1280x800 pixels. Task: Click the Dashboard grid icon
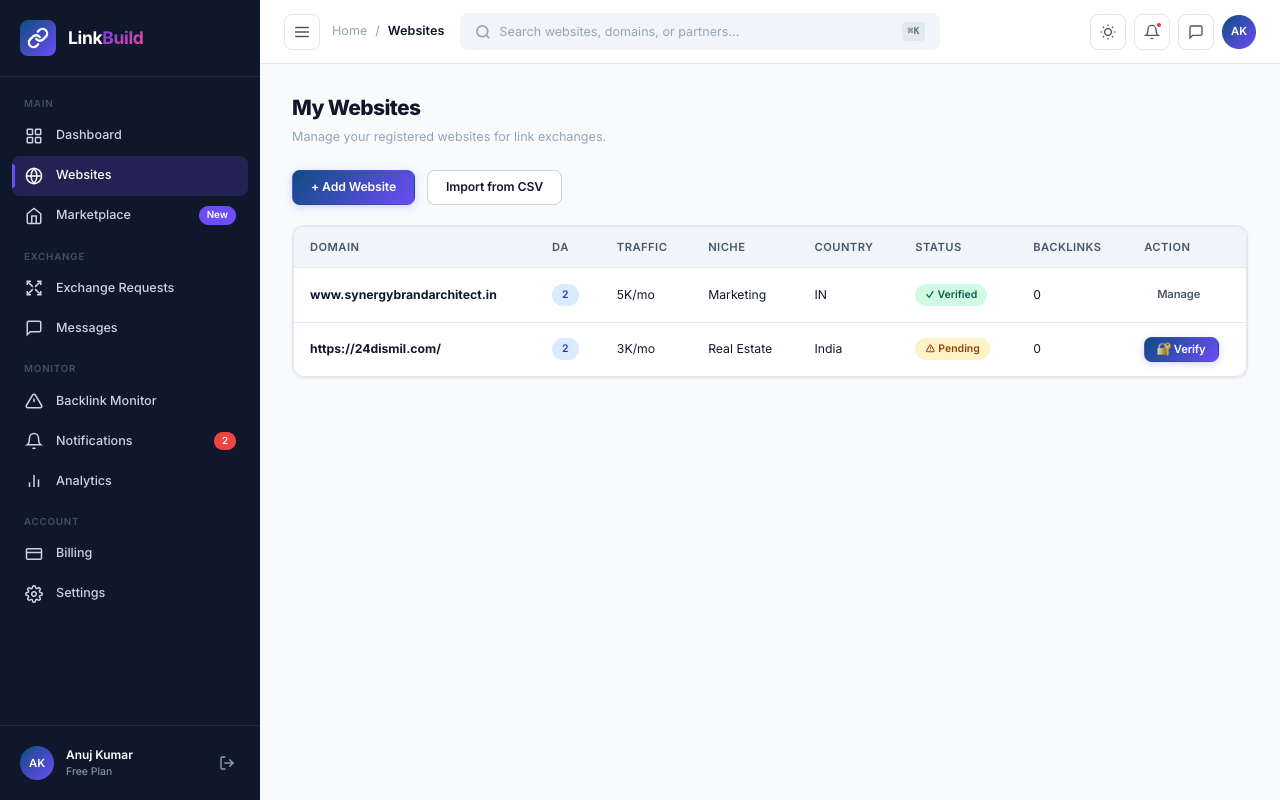tap(34, 135)
